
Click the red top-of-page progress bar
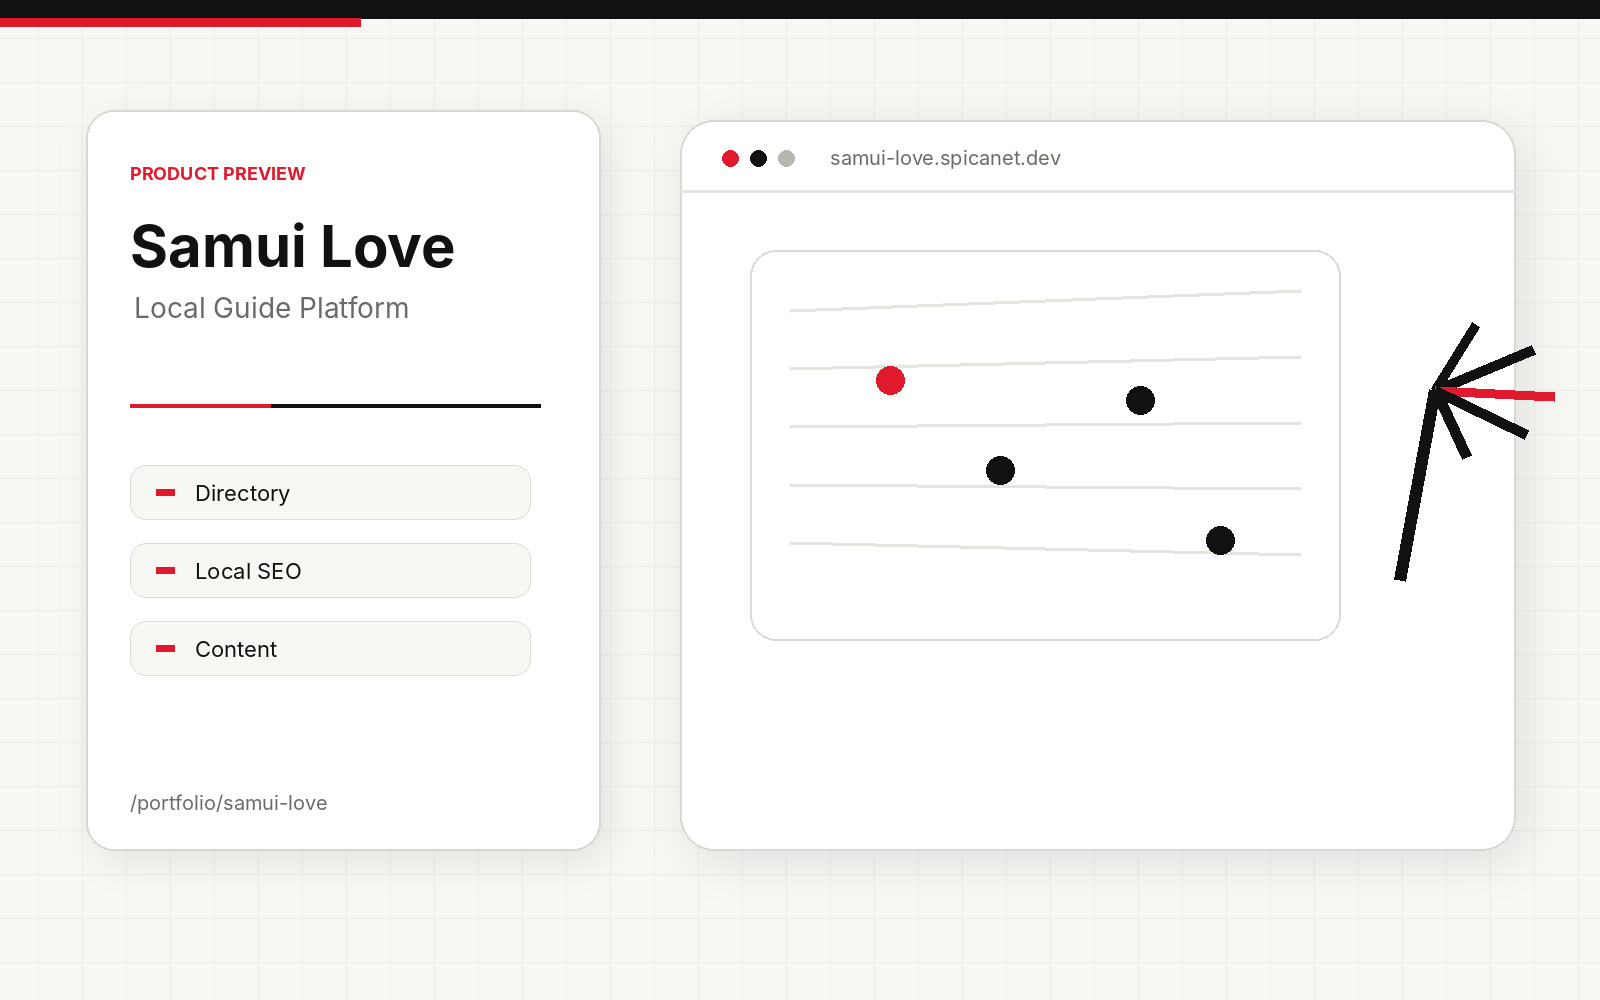point(180,22)
